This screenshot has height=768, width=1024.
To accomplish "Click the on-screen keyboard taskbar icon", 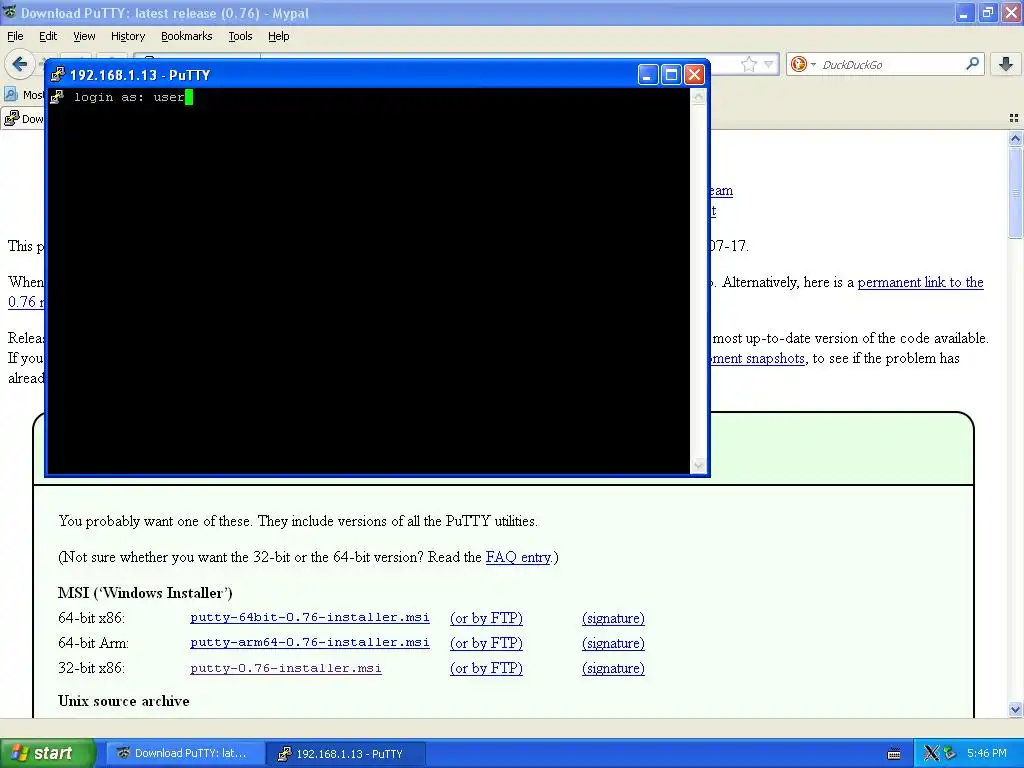I will tap(894, 754).
